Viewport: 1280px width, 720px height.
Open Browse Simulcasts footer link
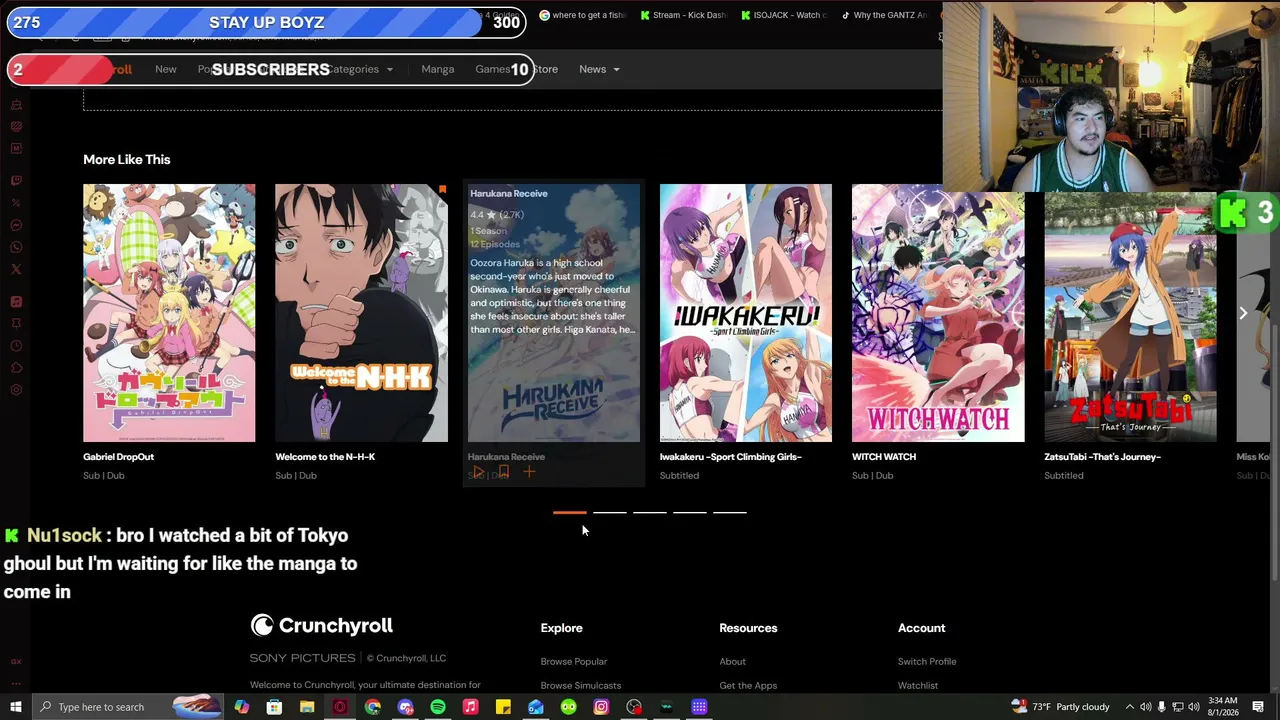(581, 686)
